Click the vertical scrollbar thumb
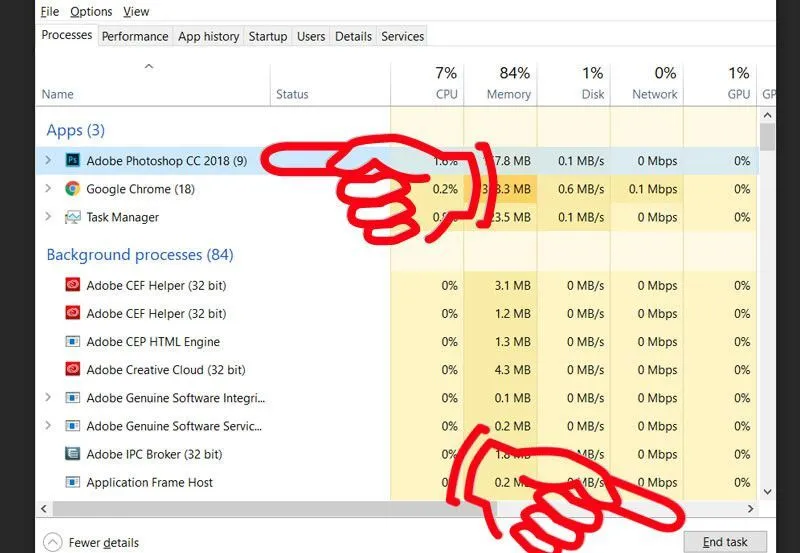This screenshot has width=800, height=553. click(767, 137)
